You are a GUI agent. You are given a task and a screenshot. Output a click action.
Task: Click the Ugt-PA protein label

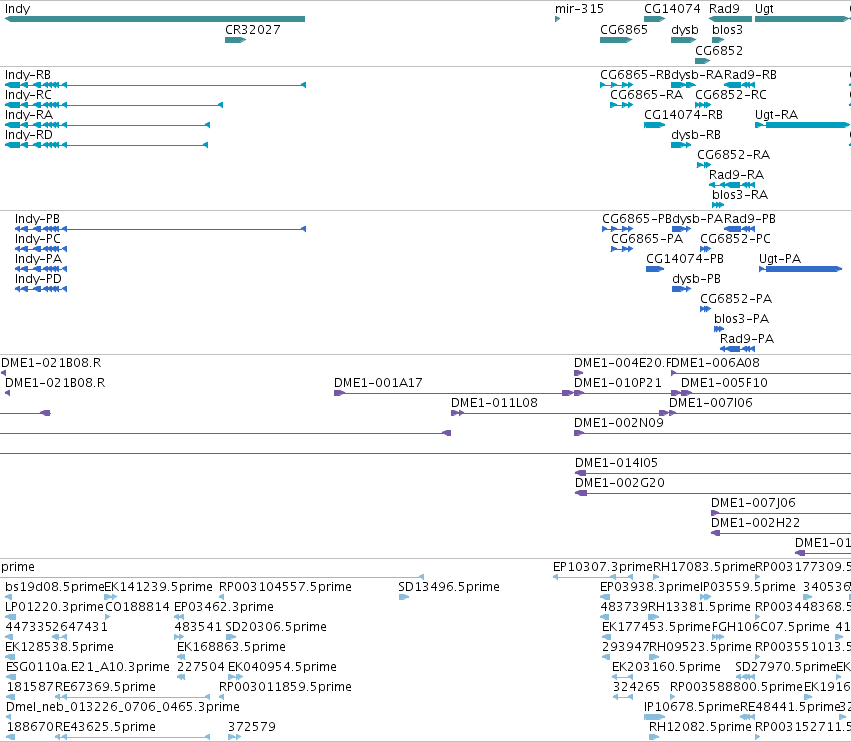click(780, 259)
